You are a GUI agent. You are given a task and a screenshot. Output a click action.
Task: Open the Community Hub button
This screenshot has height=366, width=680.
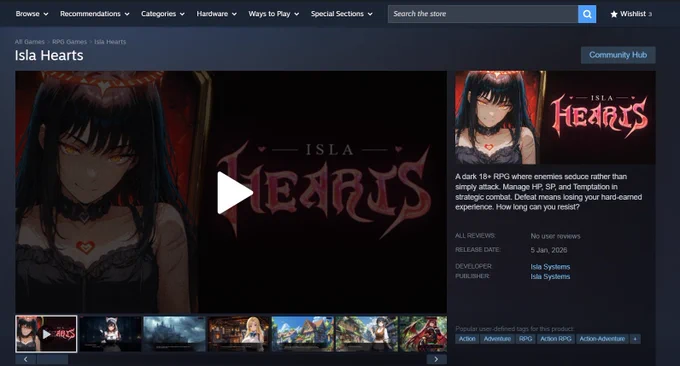click(618, 55)
